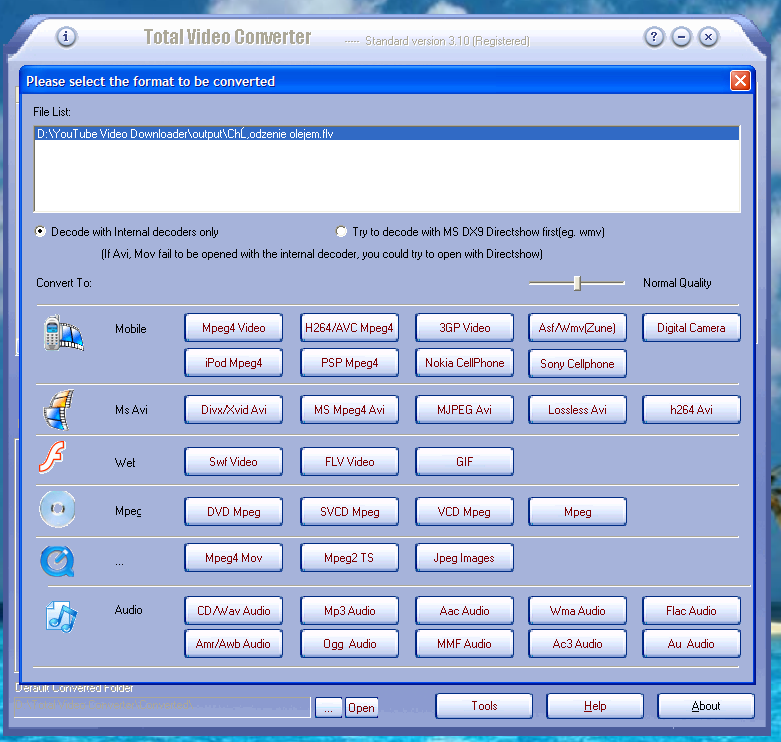Image resolution: width=781 pixels, height=742 pixels.
Task: Choose Flac Audio format
Action: click(x=691, y=611)
